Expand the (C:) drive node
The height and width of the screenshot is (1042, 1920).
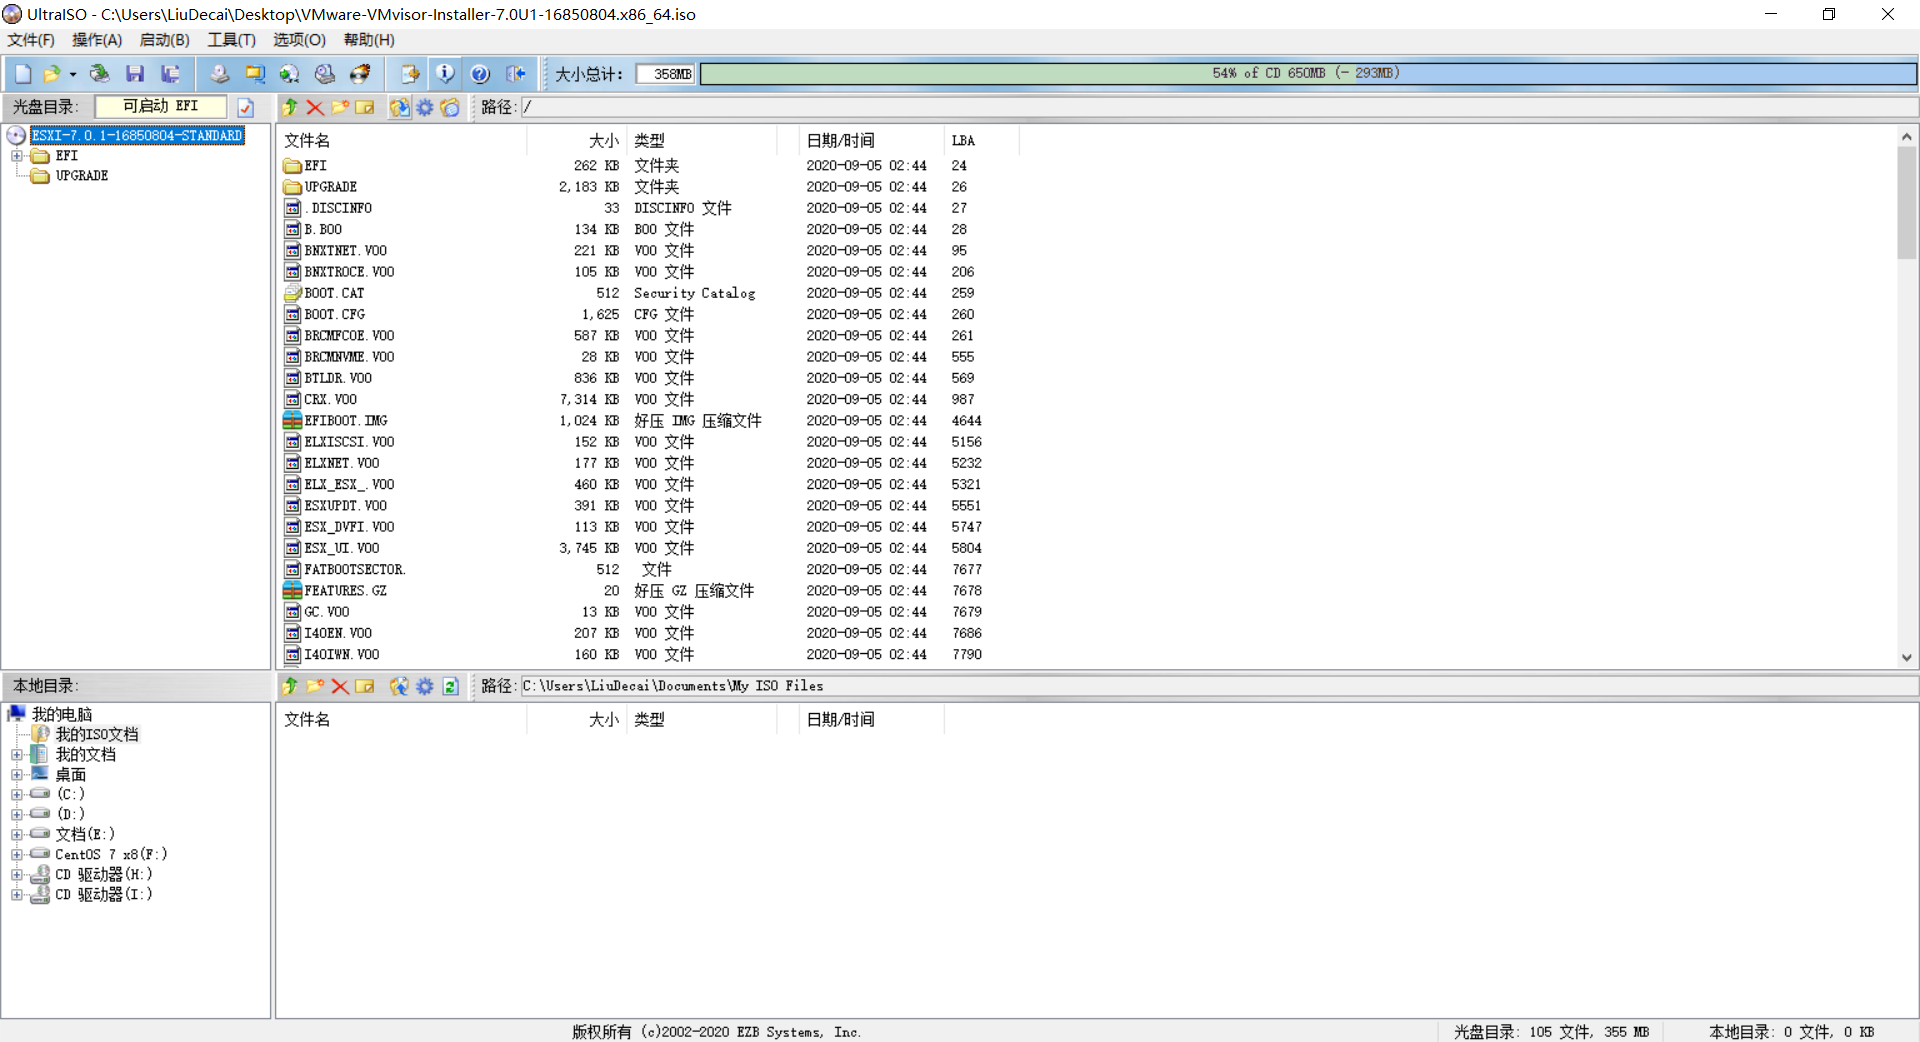tap(16, 795)
